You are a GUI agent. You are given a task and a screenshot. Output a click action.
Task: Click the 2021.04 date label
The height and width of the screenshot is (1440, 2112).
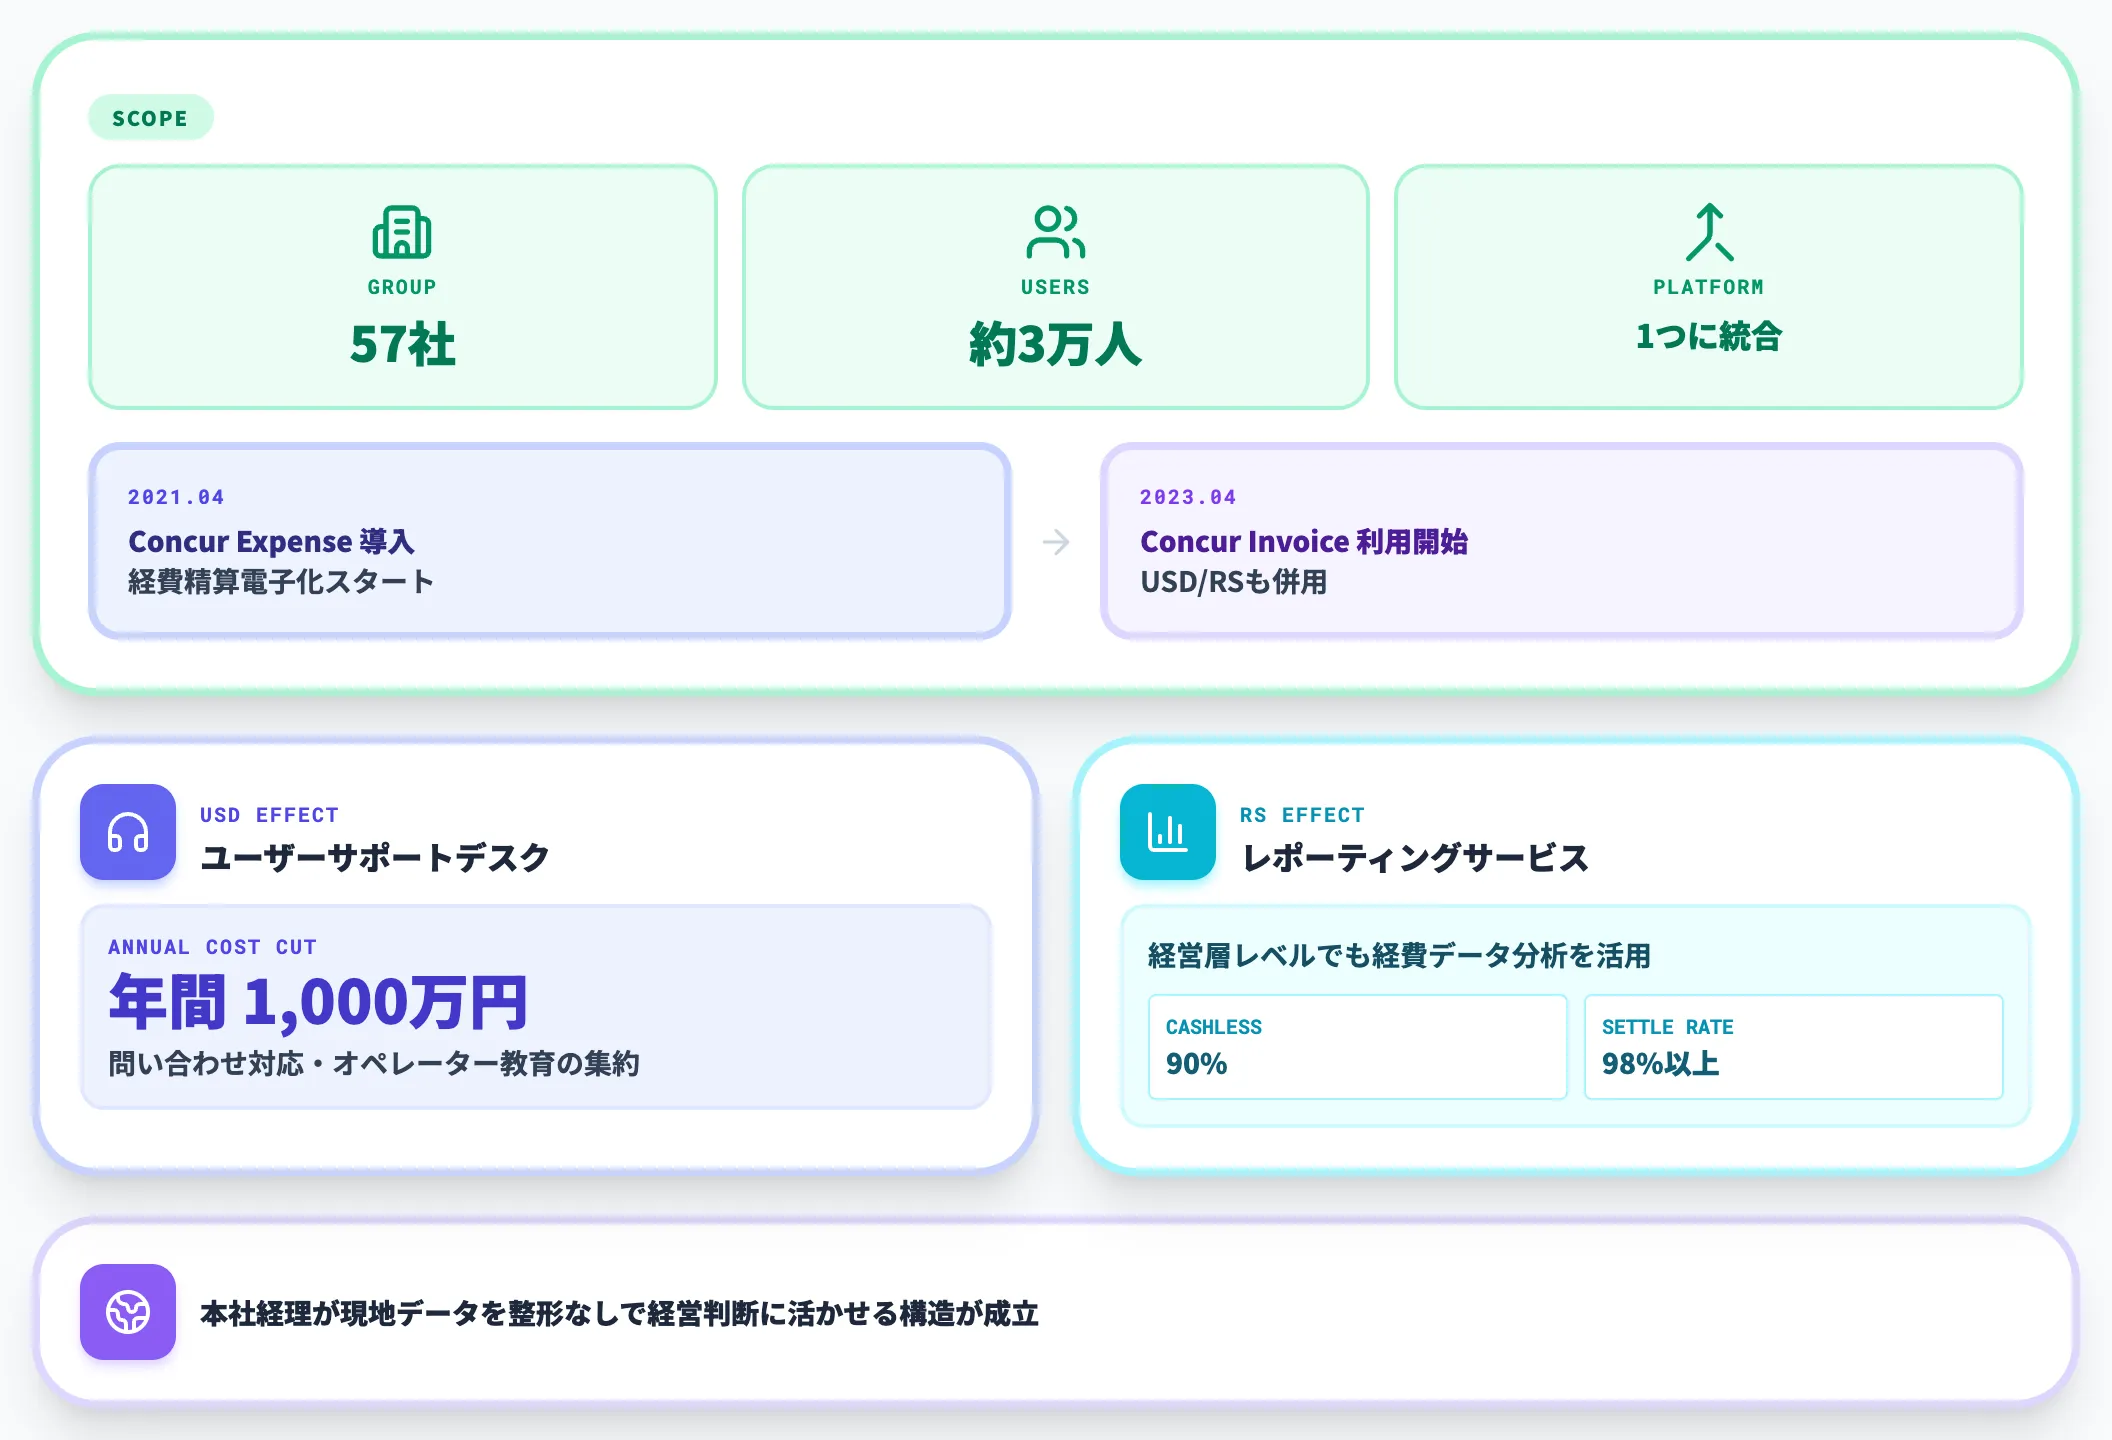point(176,497)
